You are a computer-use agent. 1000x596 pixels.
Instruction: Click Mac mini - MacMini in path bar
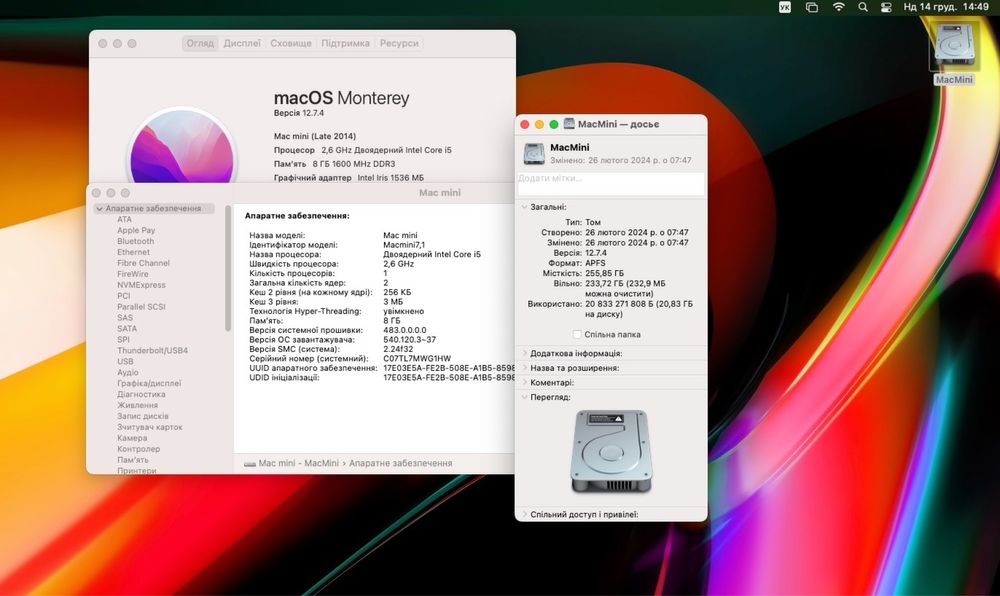point(298,463)
